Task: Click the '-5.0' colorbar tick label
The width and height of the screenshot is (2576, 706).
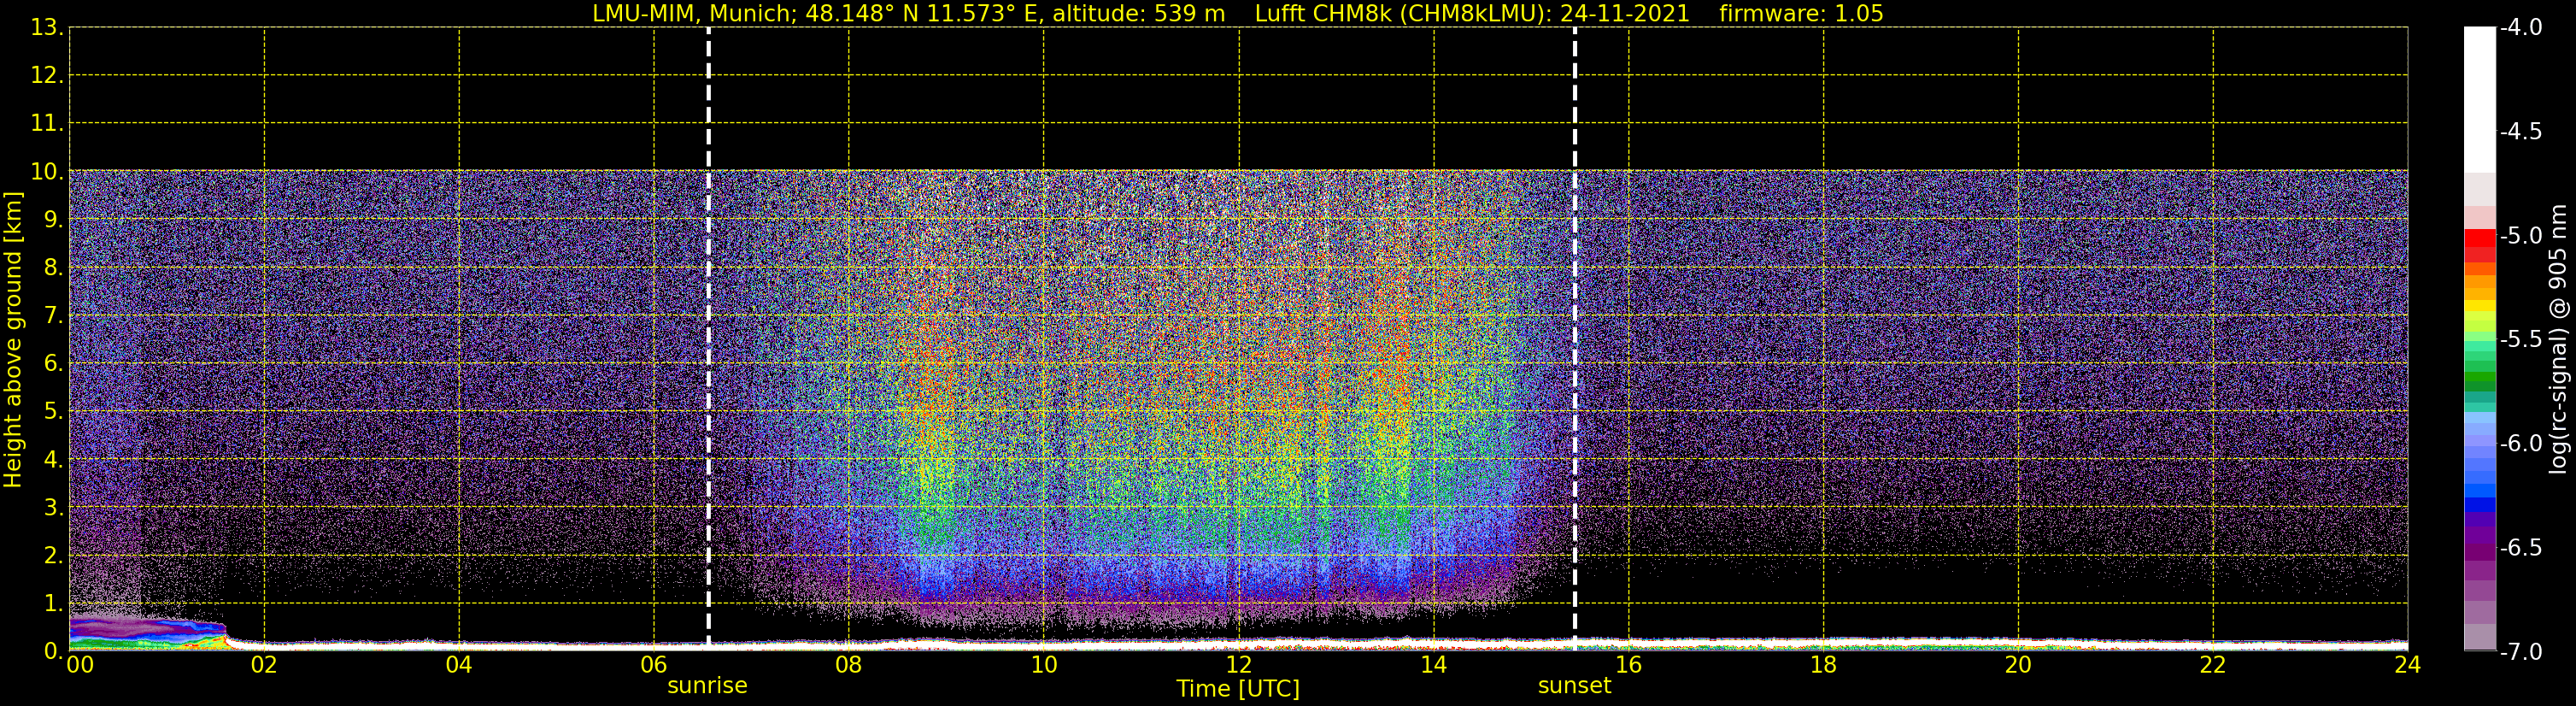Action: 2521,236
